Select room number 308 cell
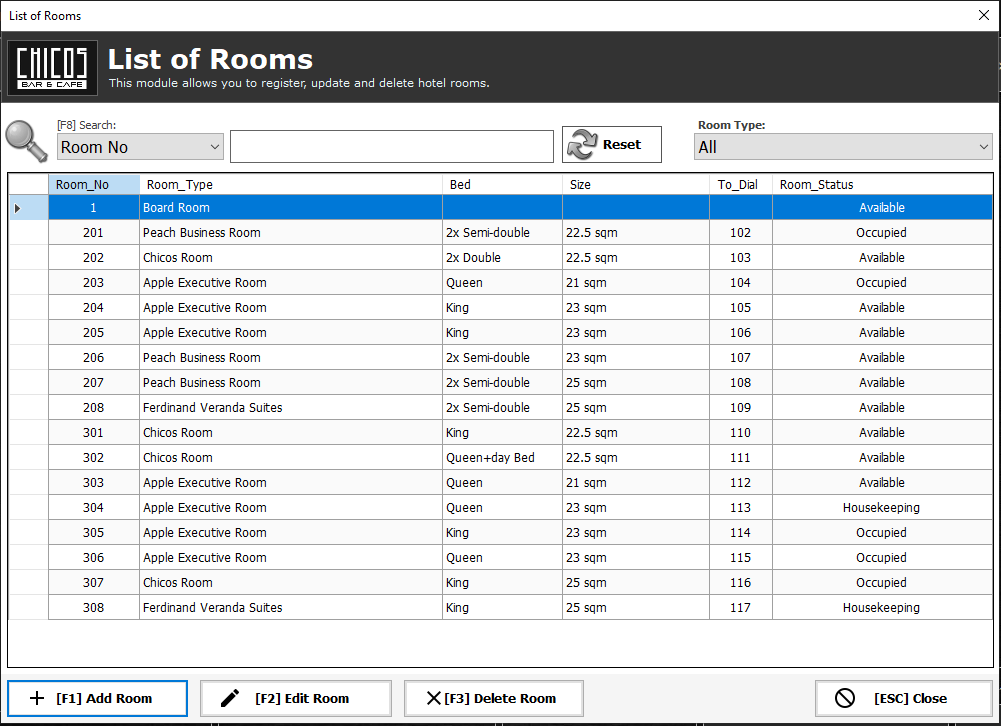1001x726 pixels. point(94,607)
